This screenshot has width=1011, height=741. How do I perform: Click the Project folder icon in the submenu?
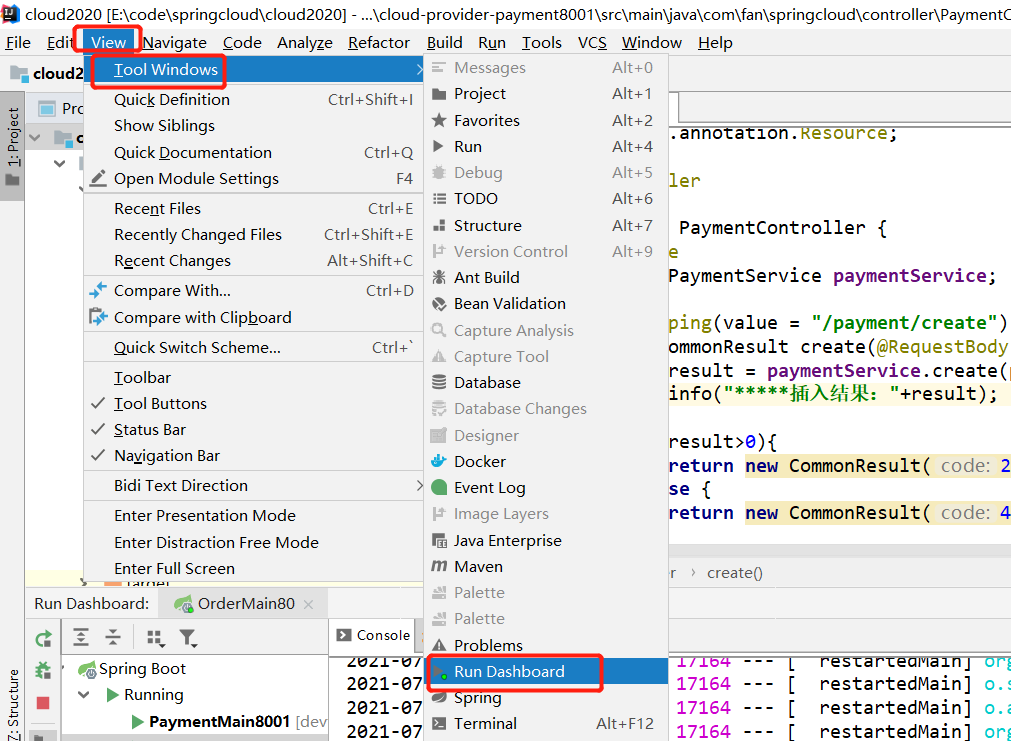438,94
